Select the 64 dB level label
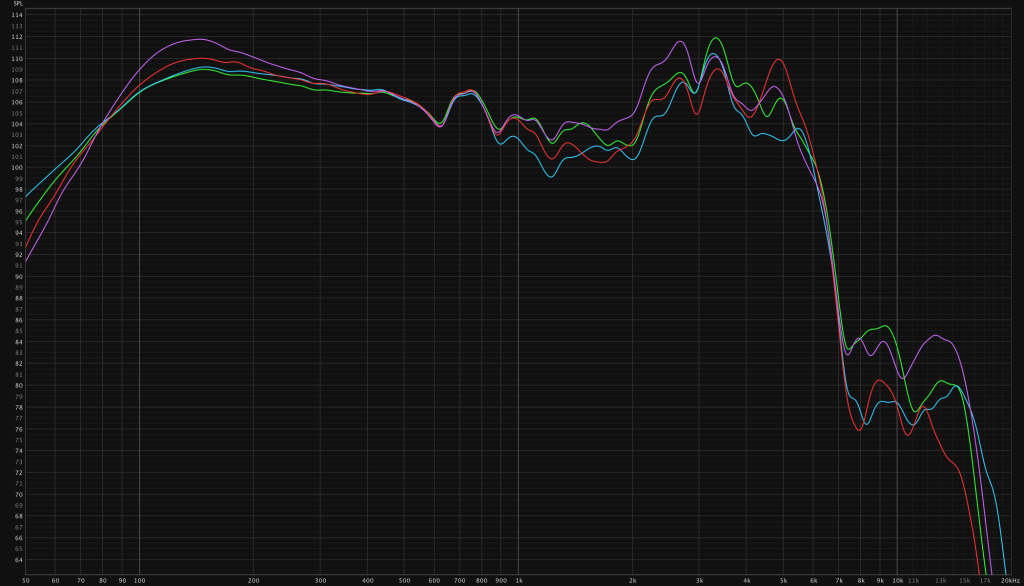Screen dimensions: 1024x586 pos(18,560)
